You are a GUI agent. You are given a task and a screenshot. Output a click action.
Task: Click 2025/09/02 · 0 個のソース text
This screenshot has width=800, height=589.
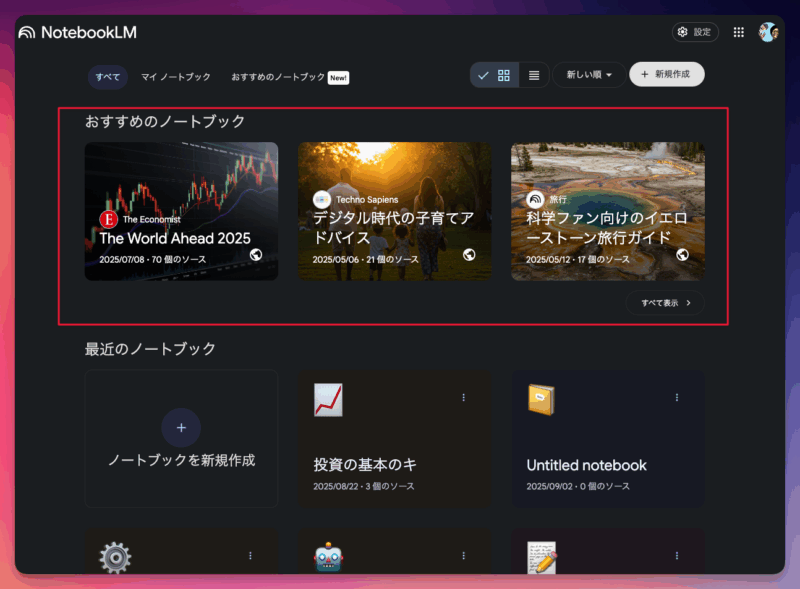point(578,486)
